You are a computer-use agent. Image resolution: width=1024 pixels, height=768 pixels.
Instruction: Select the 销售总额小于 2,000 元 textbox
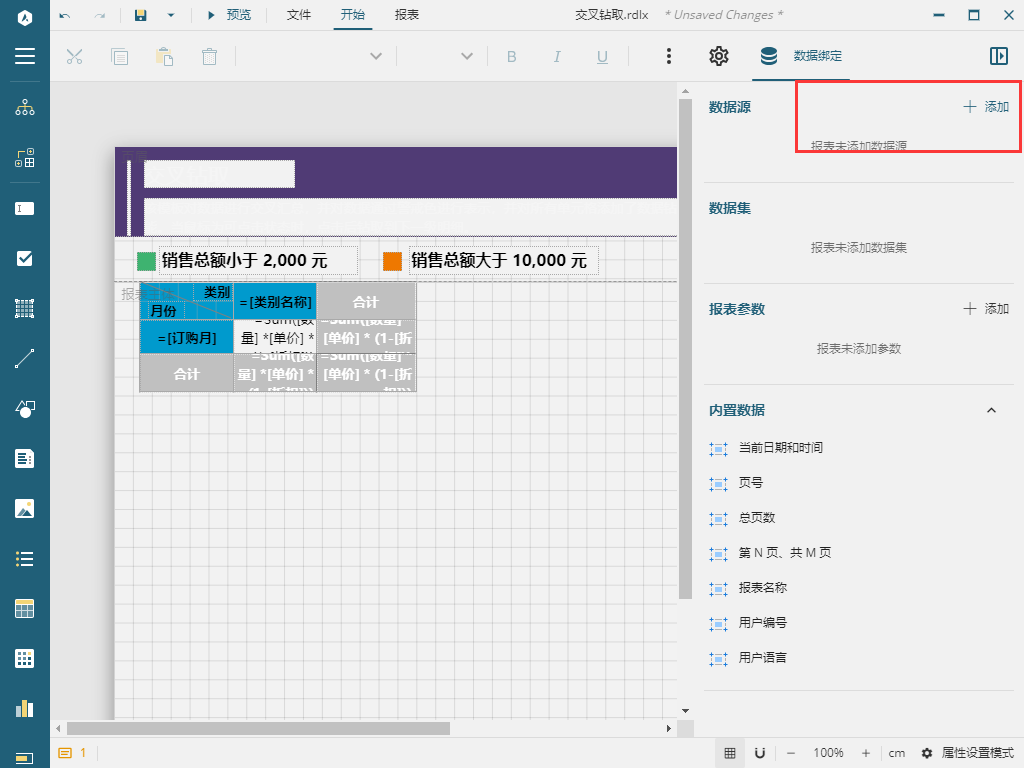pyautogui.click(x=259, y=261)
